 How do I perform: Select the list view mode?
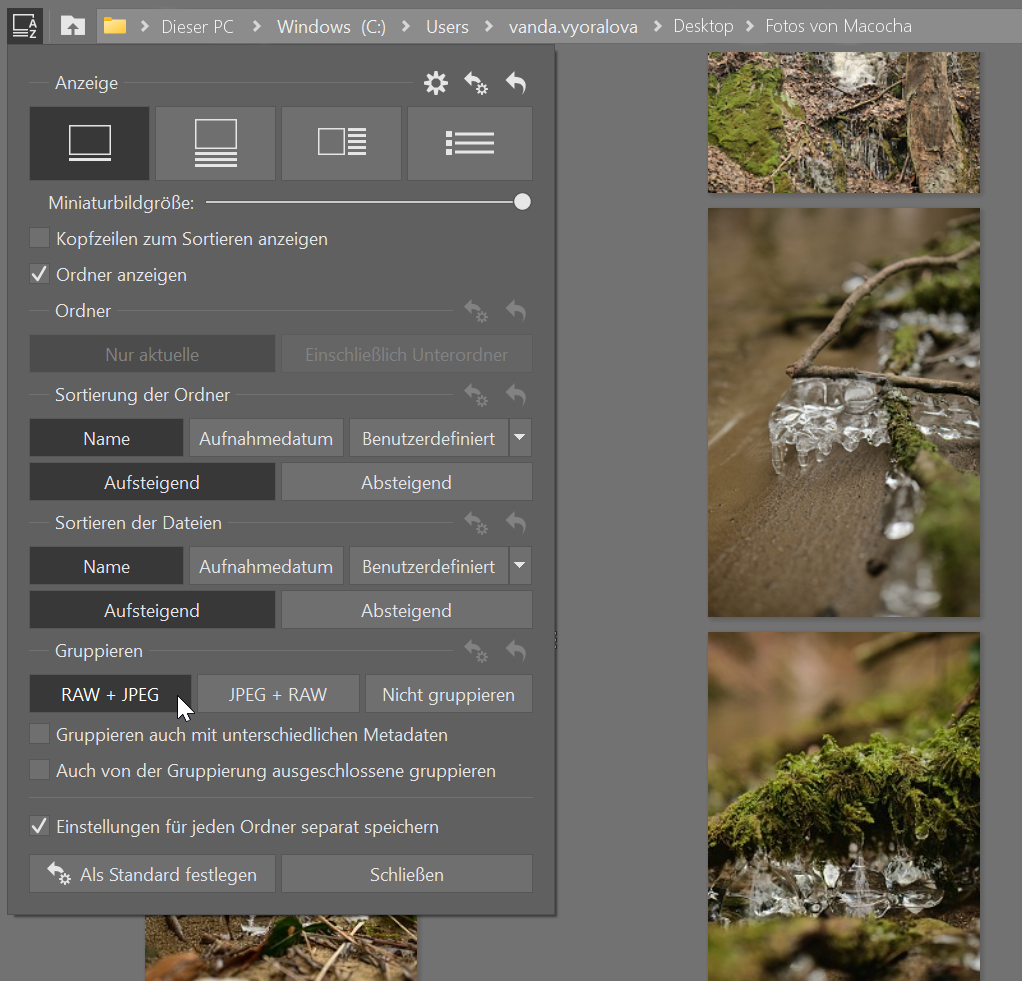pos(469,143)
